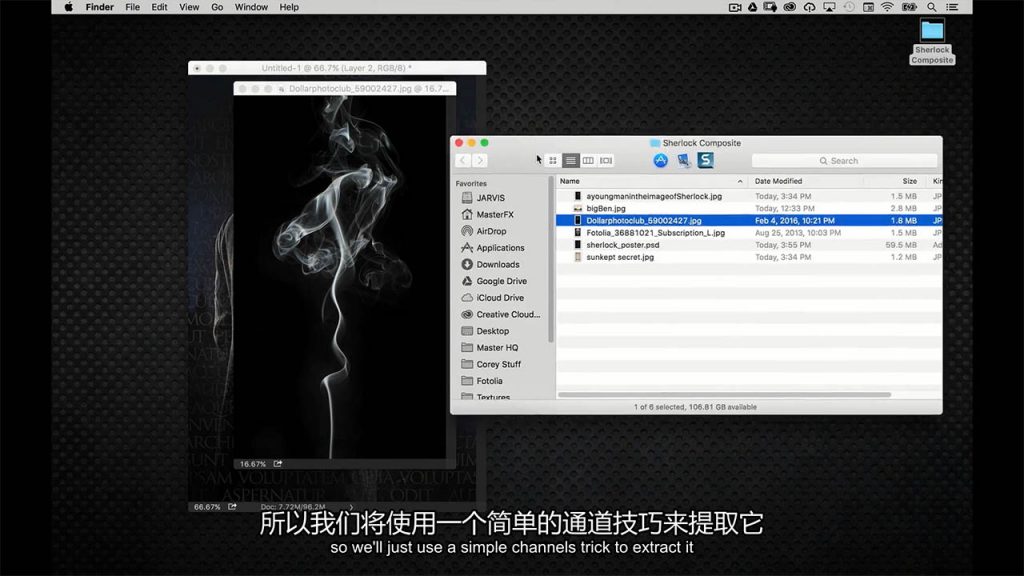Open Applications in Finder sidebar

click(501, 248)
